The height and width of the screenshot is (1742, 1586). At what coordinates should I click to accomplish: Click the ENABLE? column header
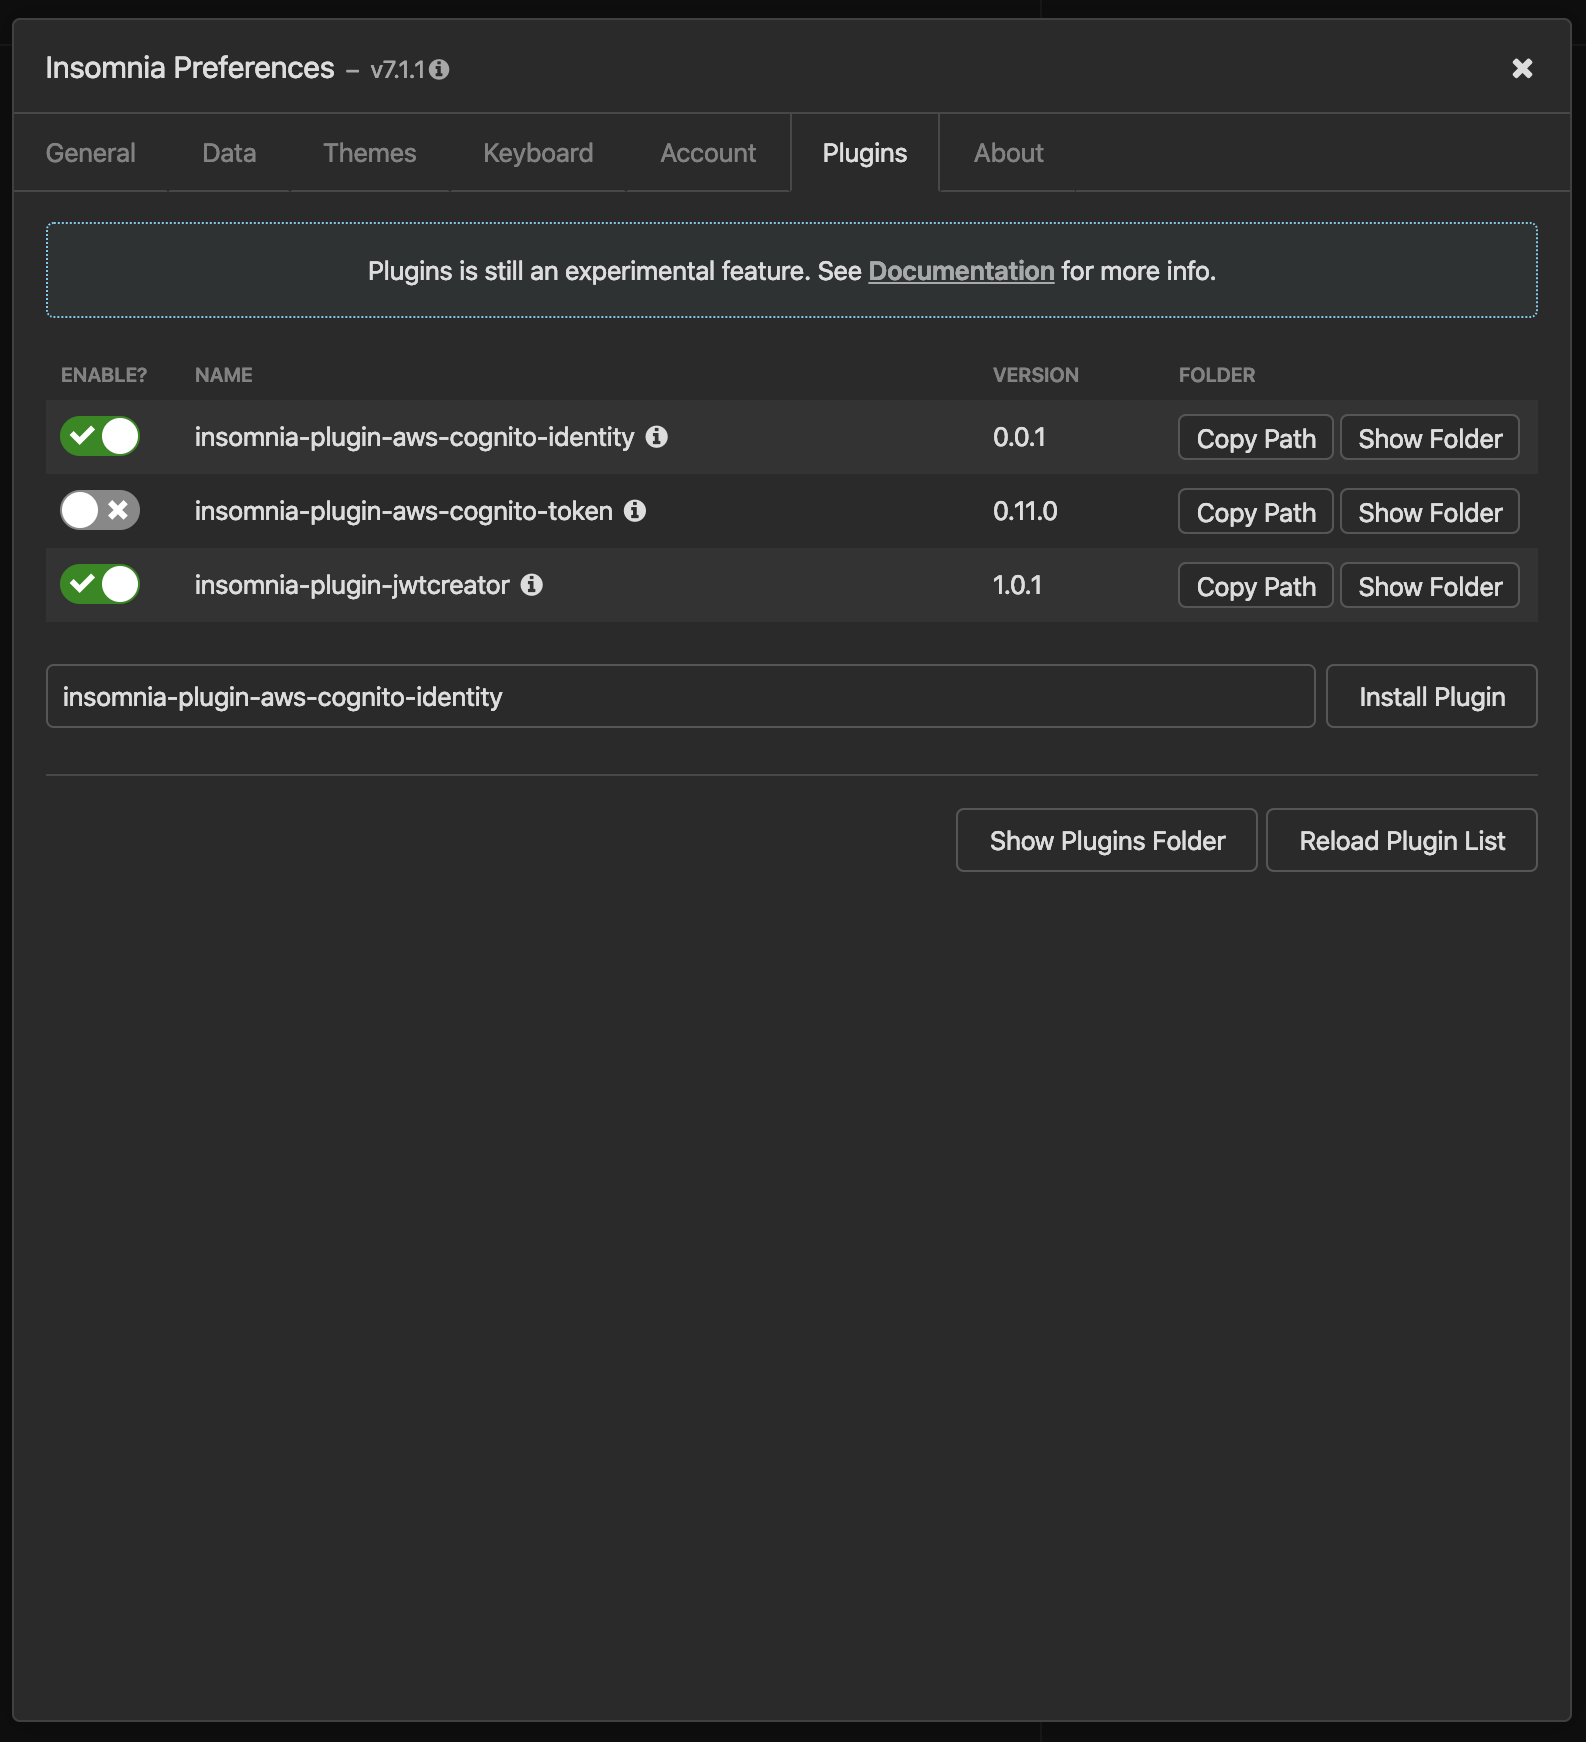(104, 375)
